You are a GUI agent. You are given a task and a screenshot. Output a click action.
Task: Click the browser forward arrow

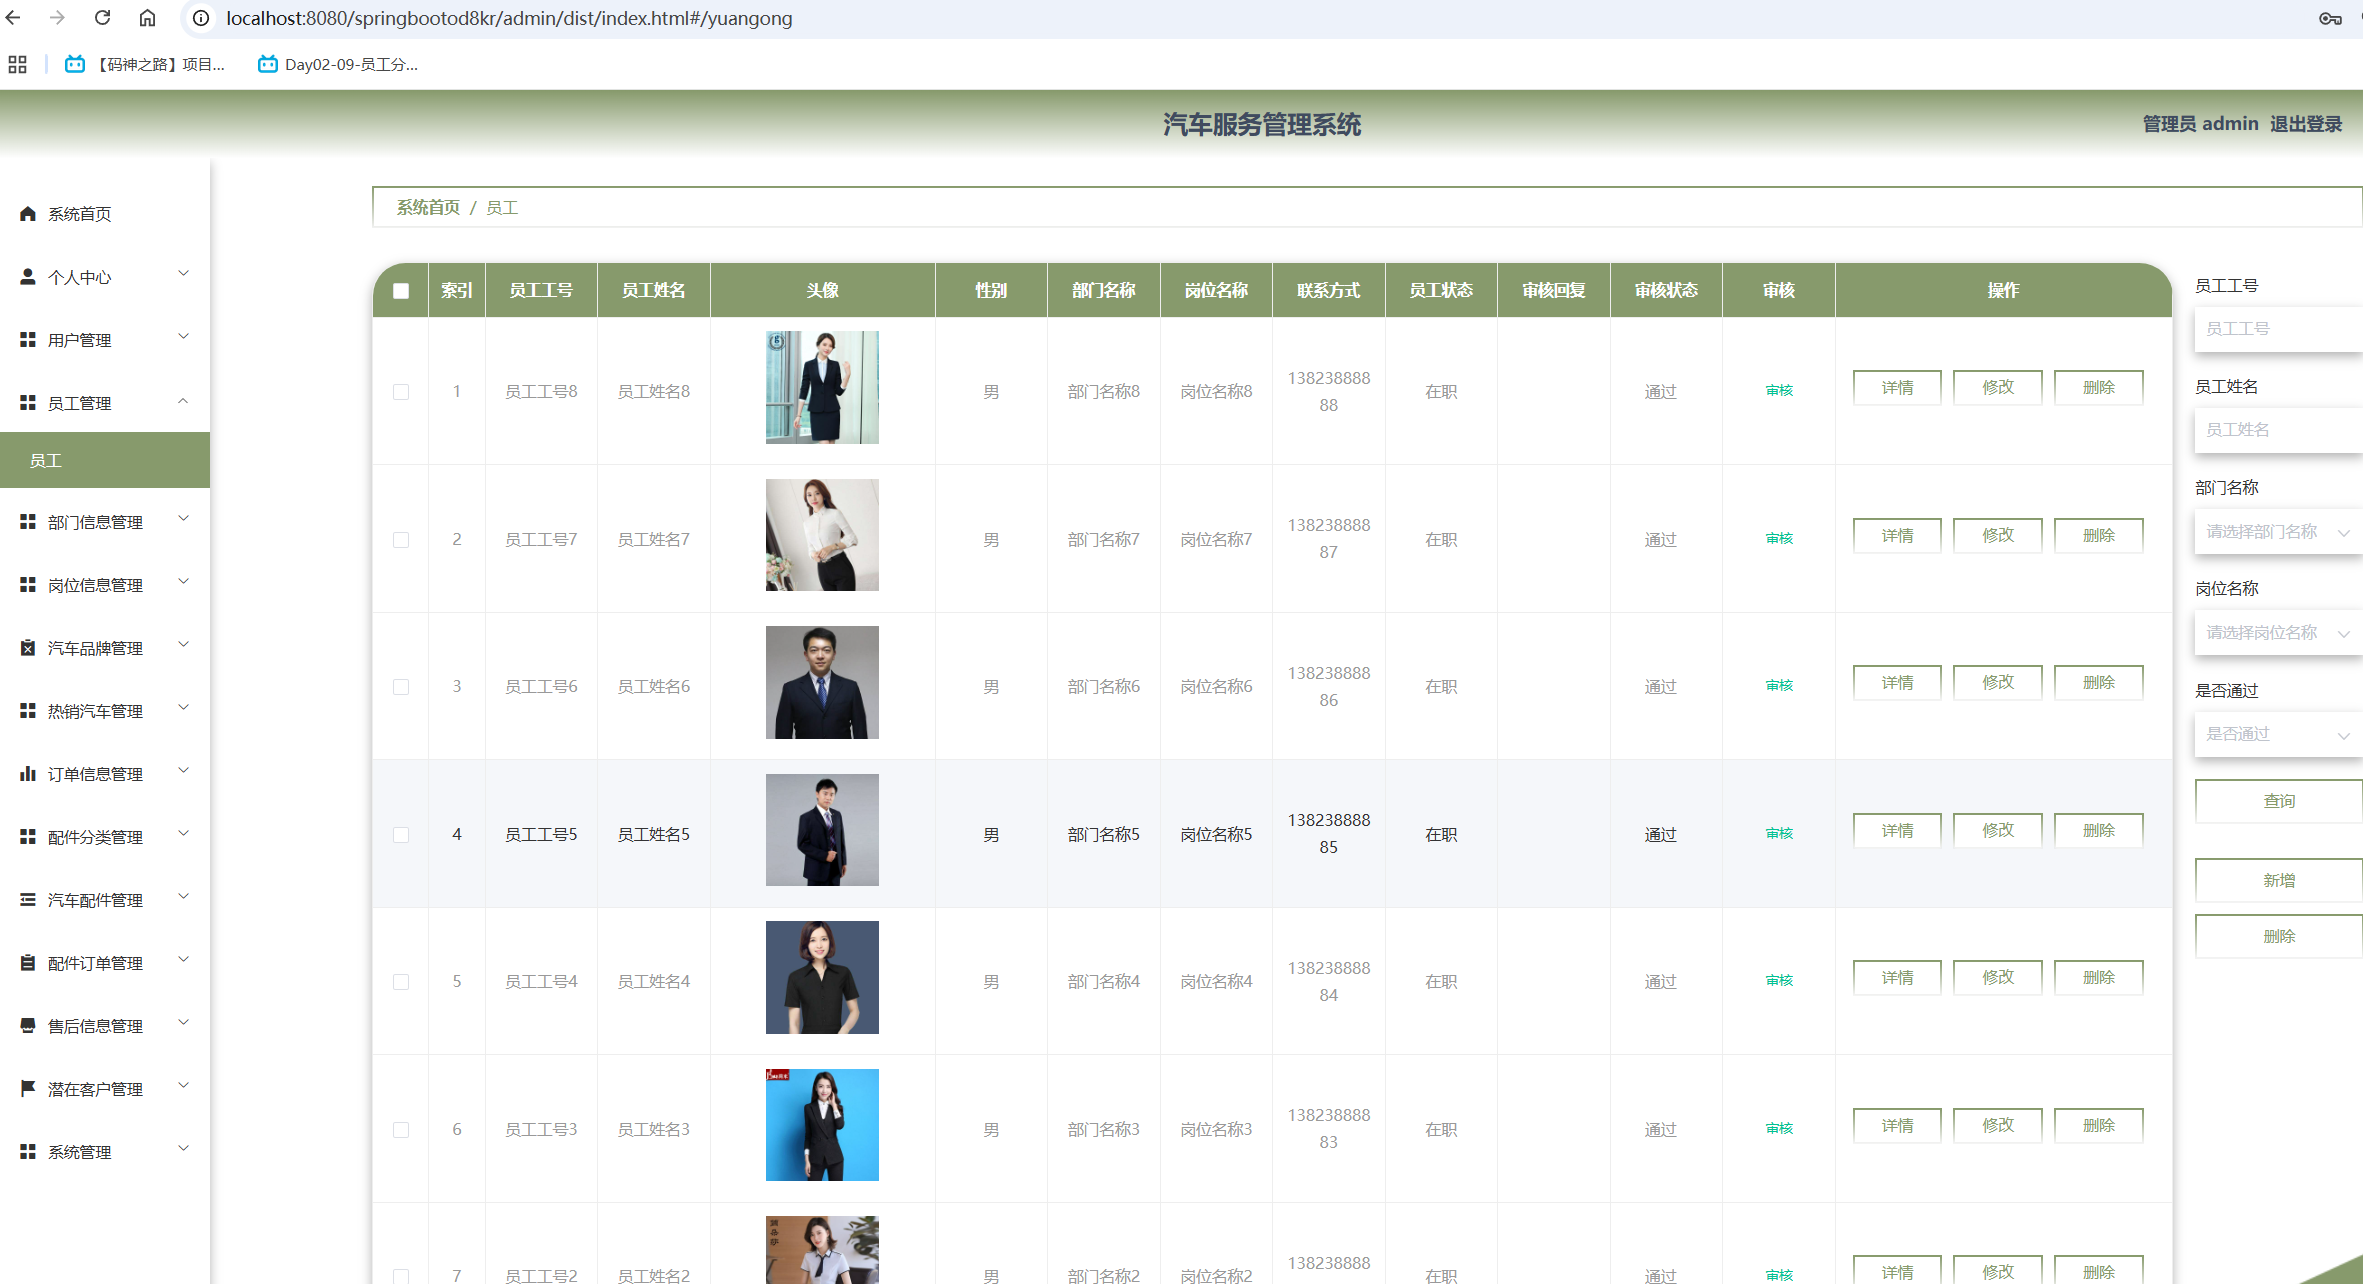coord(57,18)
